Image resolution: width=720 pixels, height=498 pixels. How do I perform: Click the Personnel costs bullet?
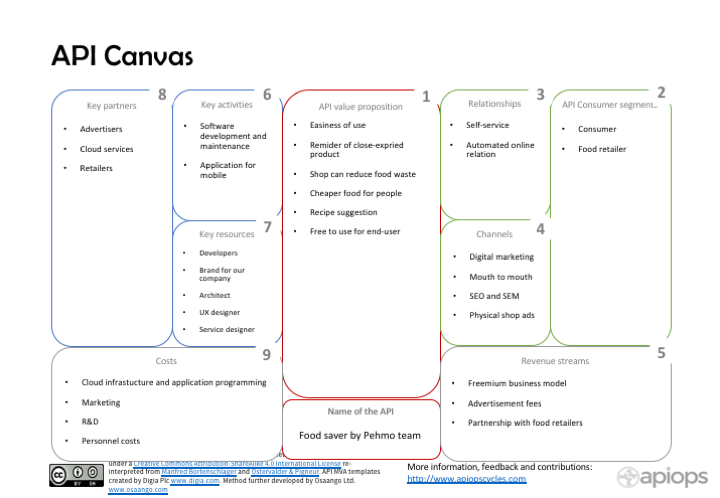click(111, 441)
